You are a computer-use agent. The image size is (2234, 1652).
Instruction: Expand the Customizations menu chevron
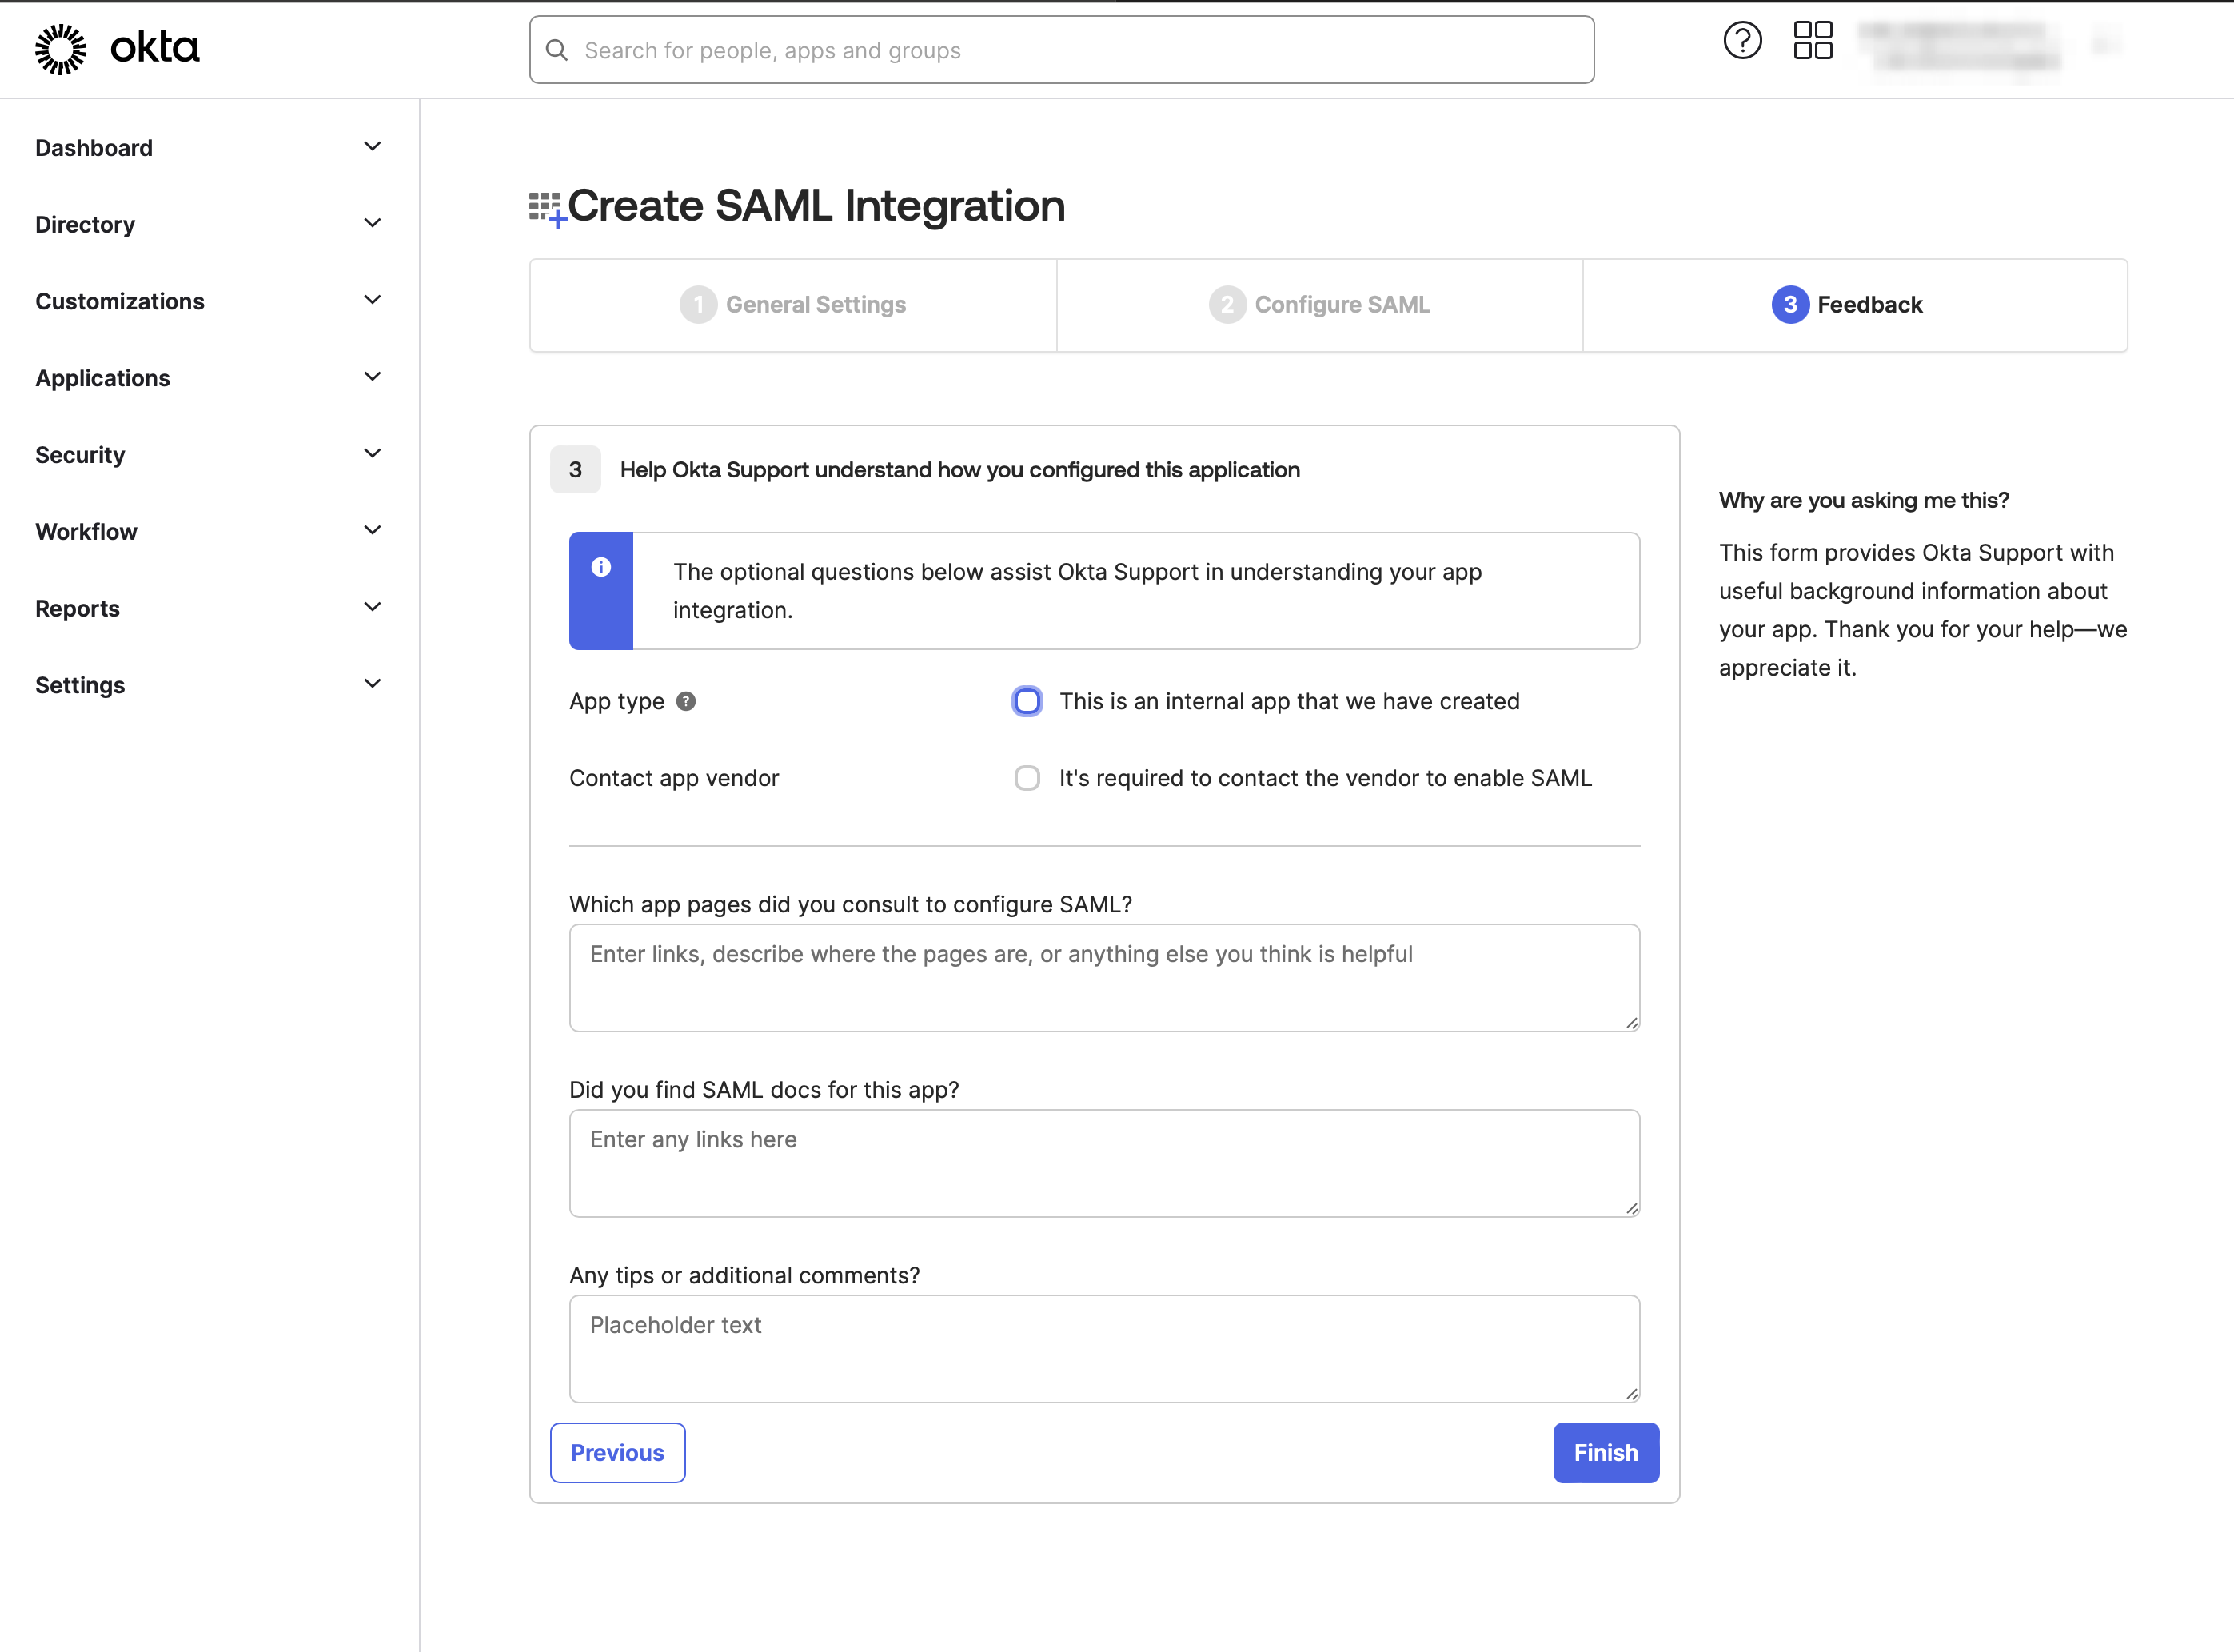click(372, 300)
